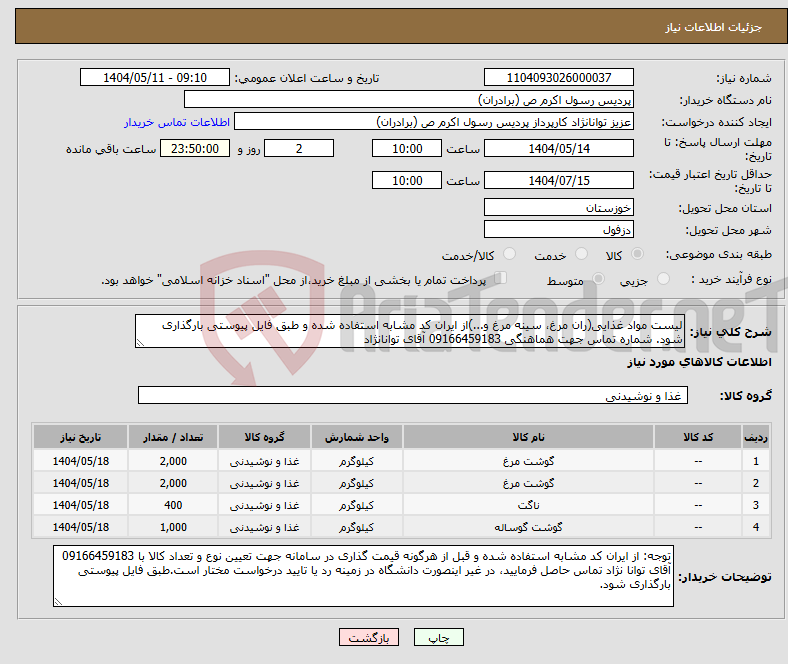Image resolution: width=788 pixels, height=664 pixels.
Task: Select the کالا radio button
Action: pyautogui.click(x=637, y=254)
